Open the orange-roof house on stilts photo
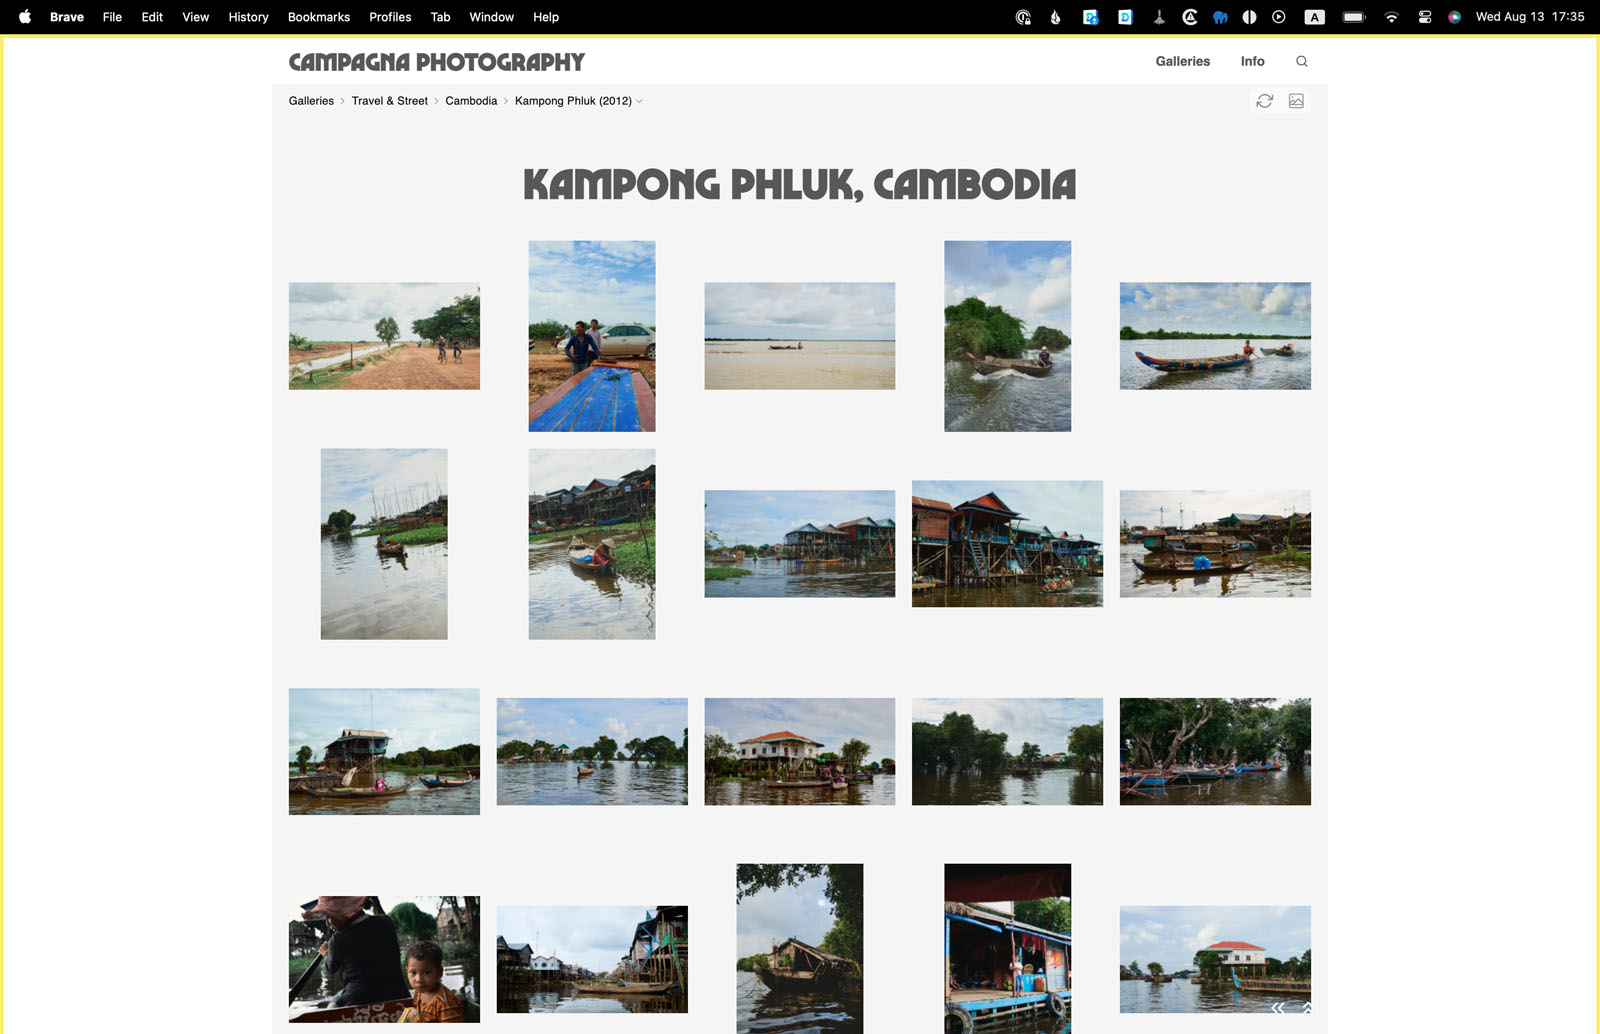Viewport: 1600px width, 1034px height. [x=800, y=751]
